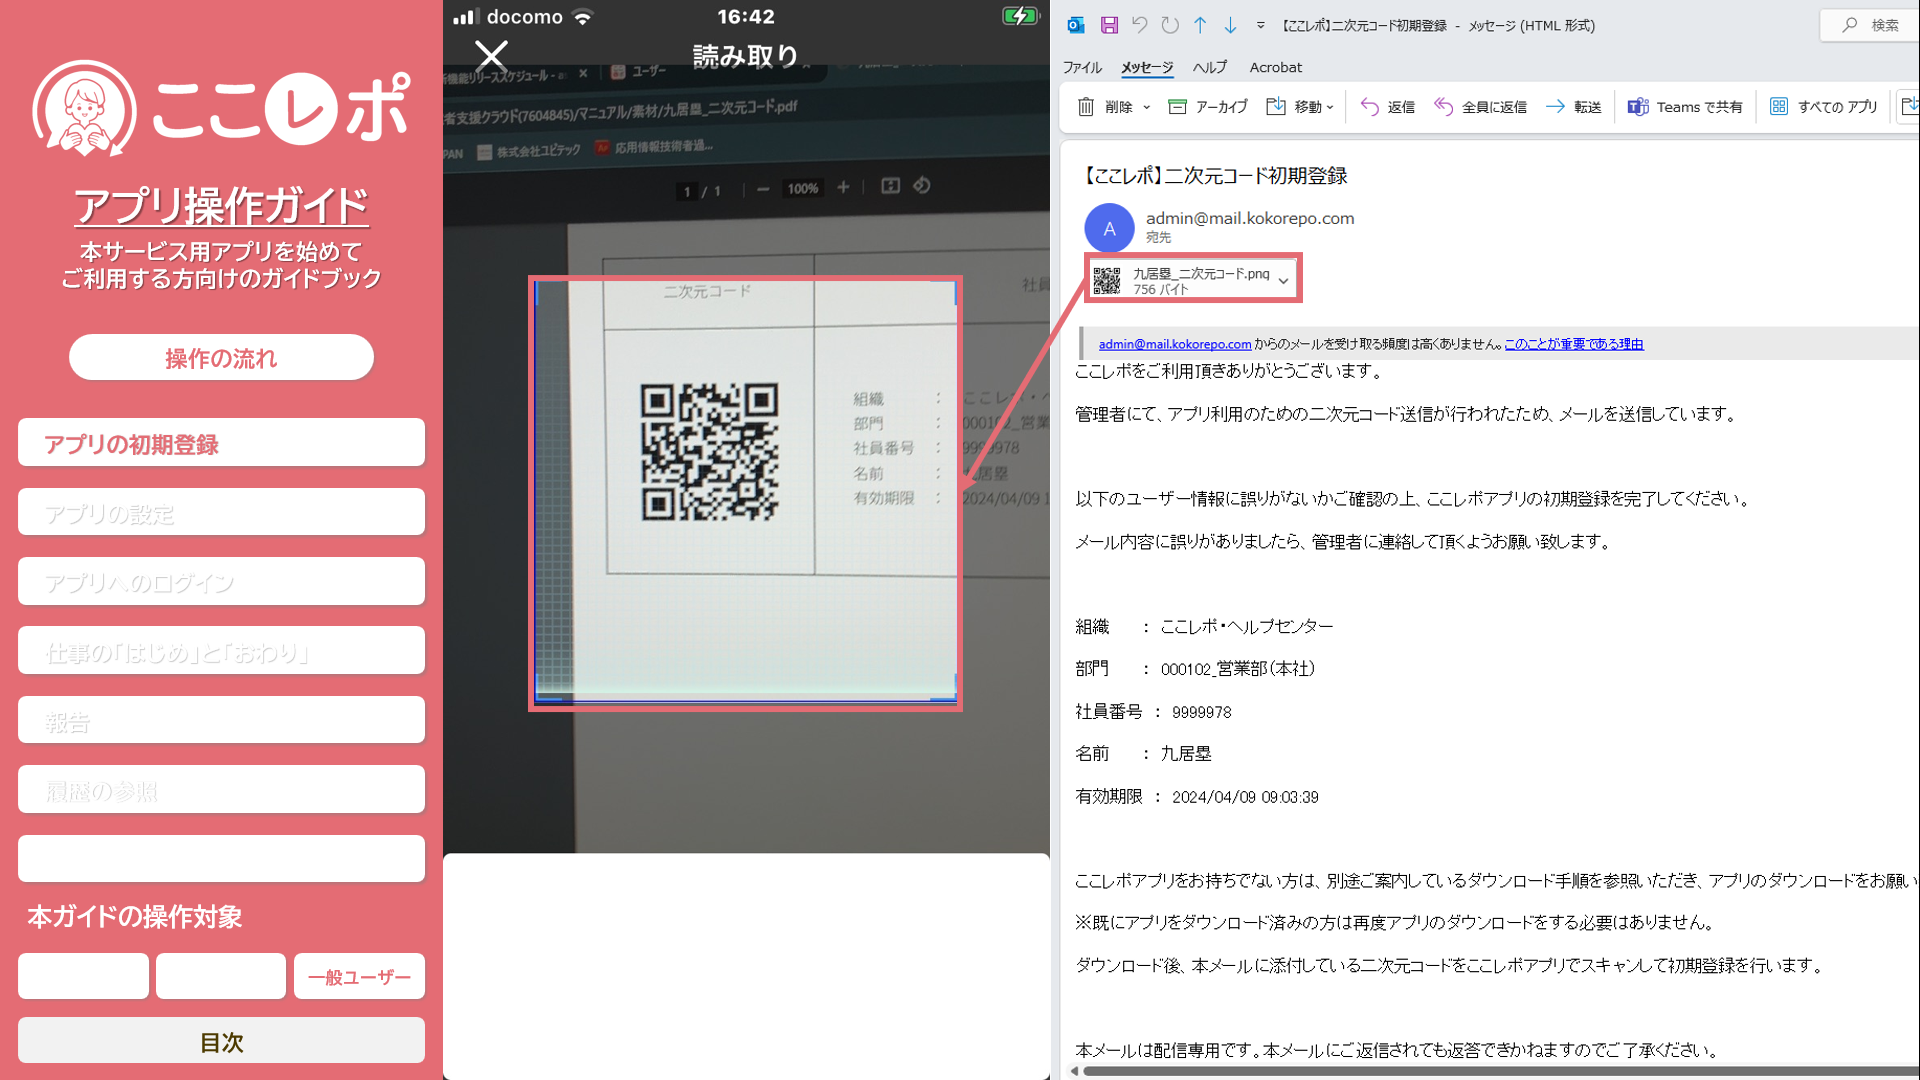
Task: Expand attachment 九居塁_二次元コード.png options arrow
Action: [1283, 281]
